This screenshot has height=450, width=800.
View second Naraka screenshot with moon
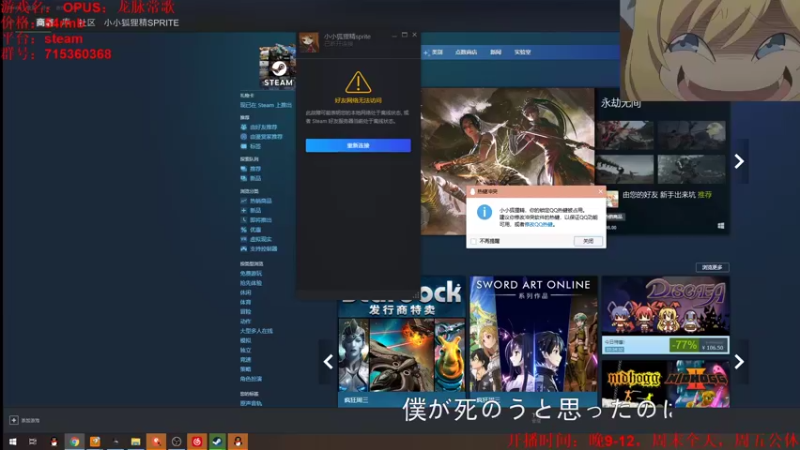coord(691,135)
